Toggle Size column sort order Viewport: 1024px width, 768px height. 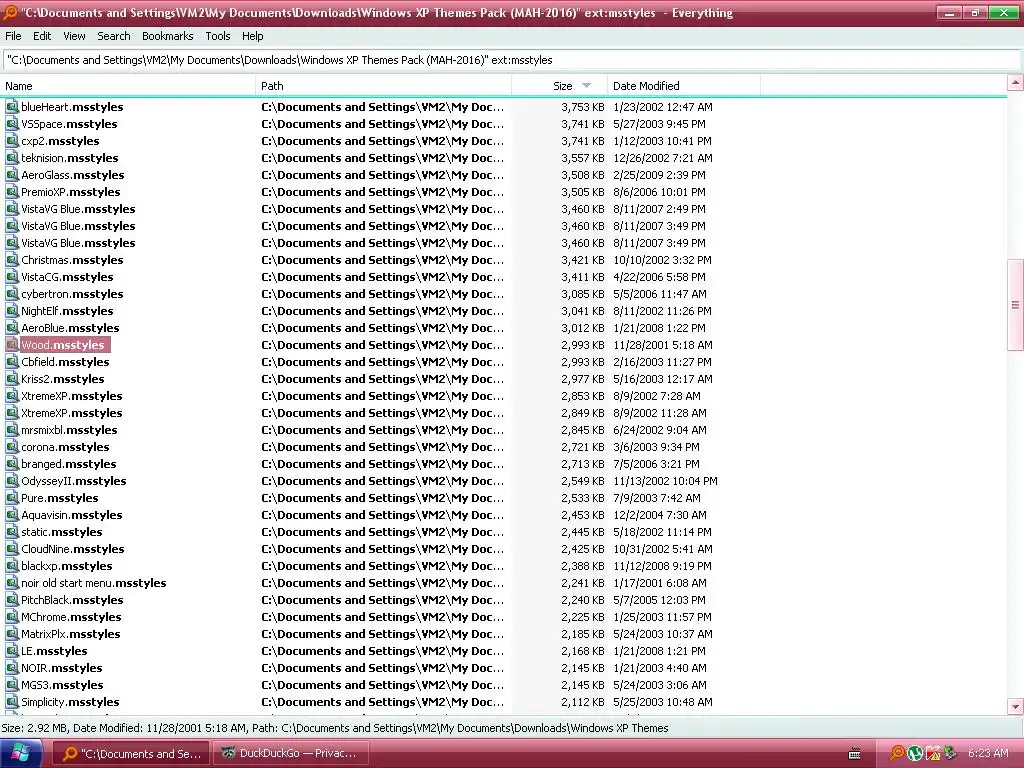click(560, 86)
